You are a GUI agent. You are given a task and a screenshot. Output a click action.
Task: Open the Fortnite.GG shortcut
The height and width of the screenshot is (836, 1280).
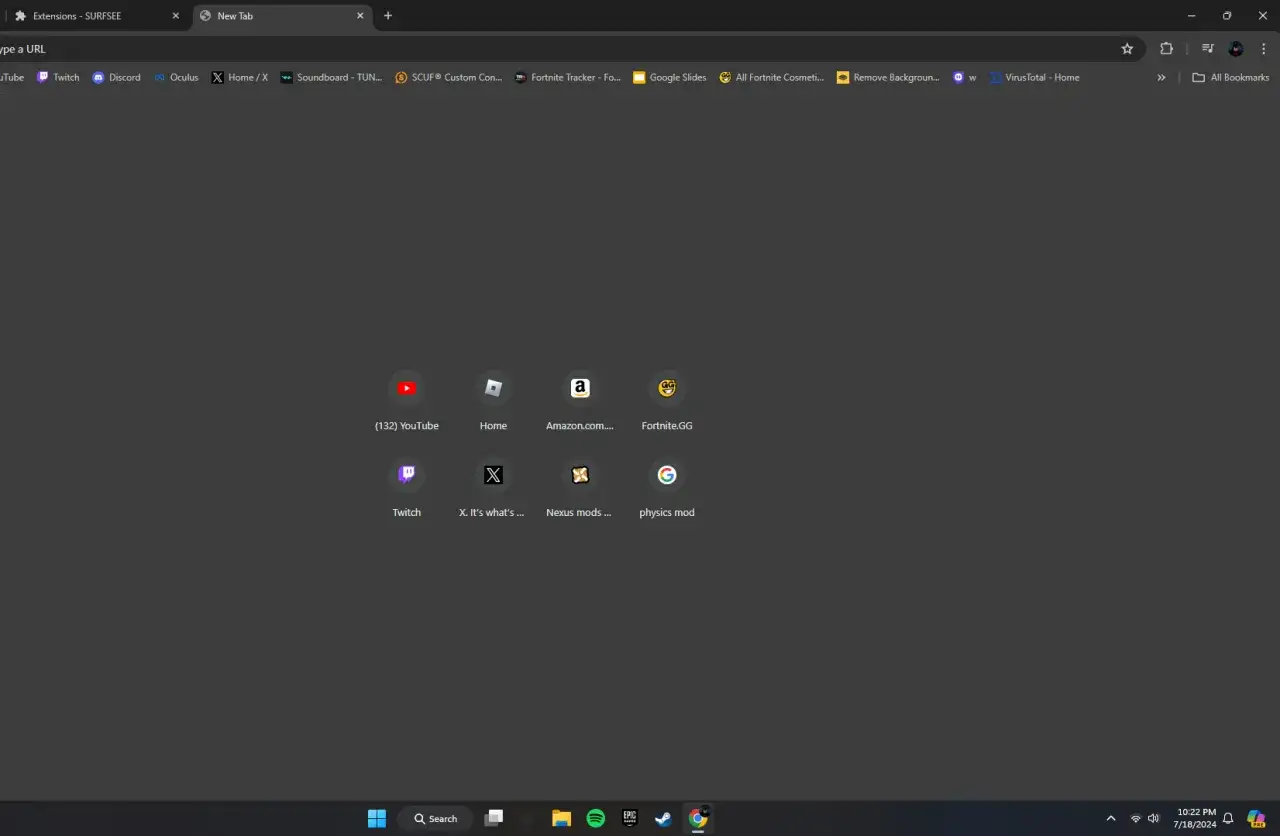(x=667, y=388)
